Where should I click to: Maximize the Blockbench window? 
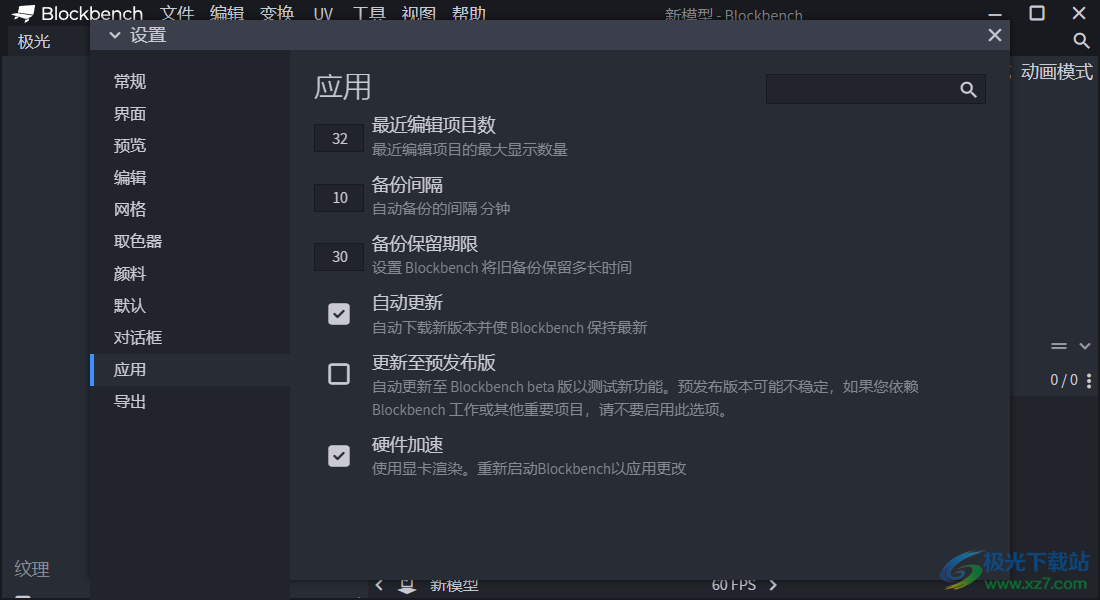click(x=1037, y=13)
